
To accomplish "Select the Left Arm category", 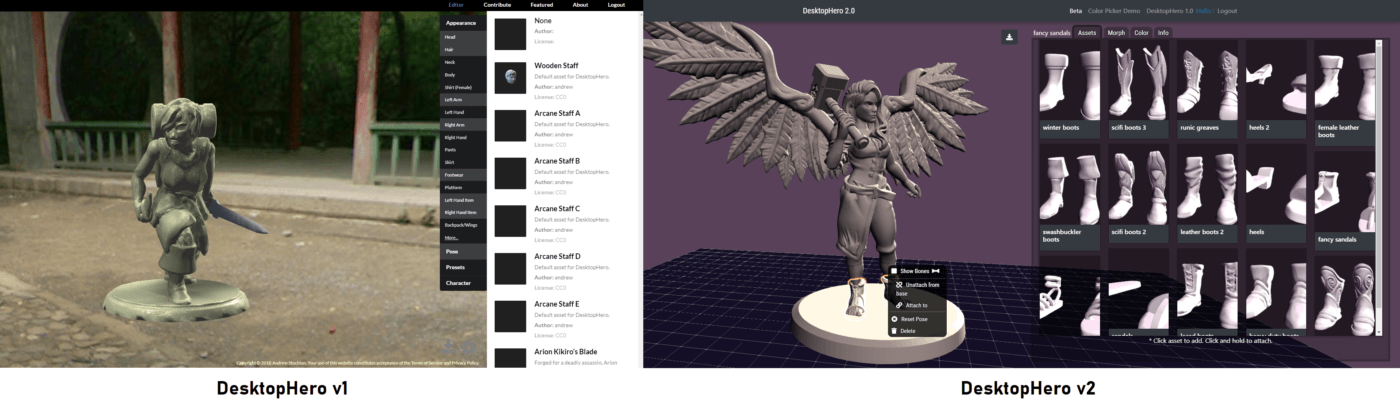I will pyautogui.click(x=463, y=99).
